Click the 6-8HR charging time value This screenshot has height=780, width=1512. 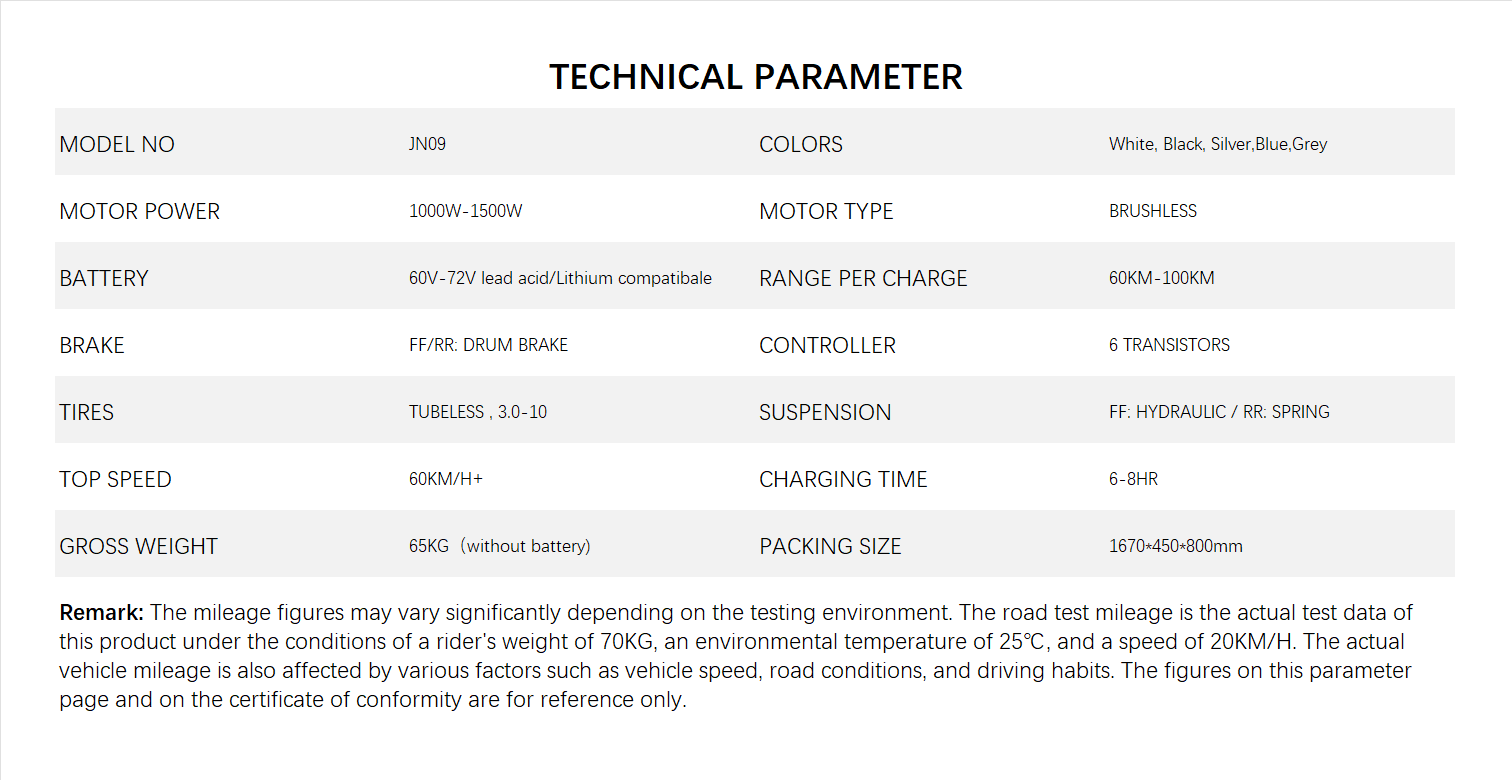(1133, 479)
